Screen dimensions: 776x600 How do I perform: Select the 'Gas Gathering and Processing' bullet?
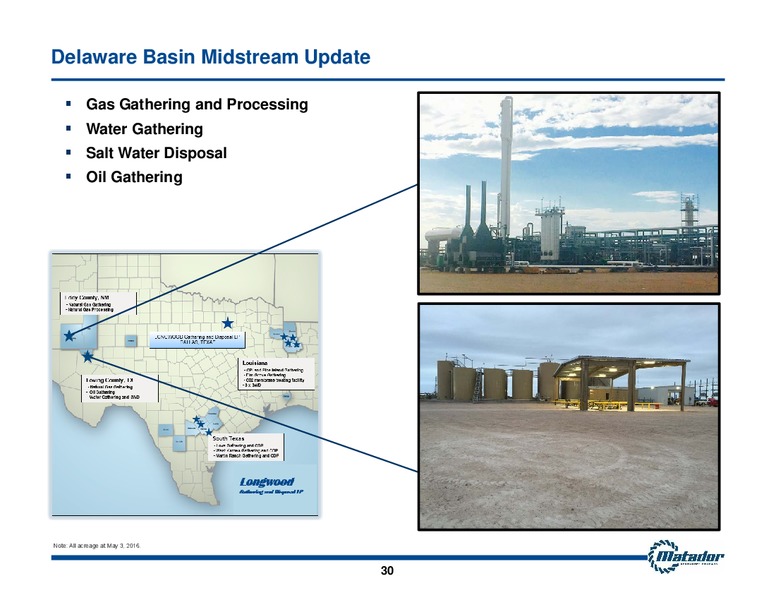point(197,104)
